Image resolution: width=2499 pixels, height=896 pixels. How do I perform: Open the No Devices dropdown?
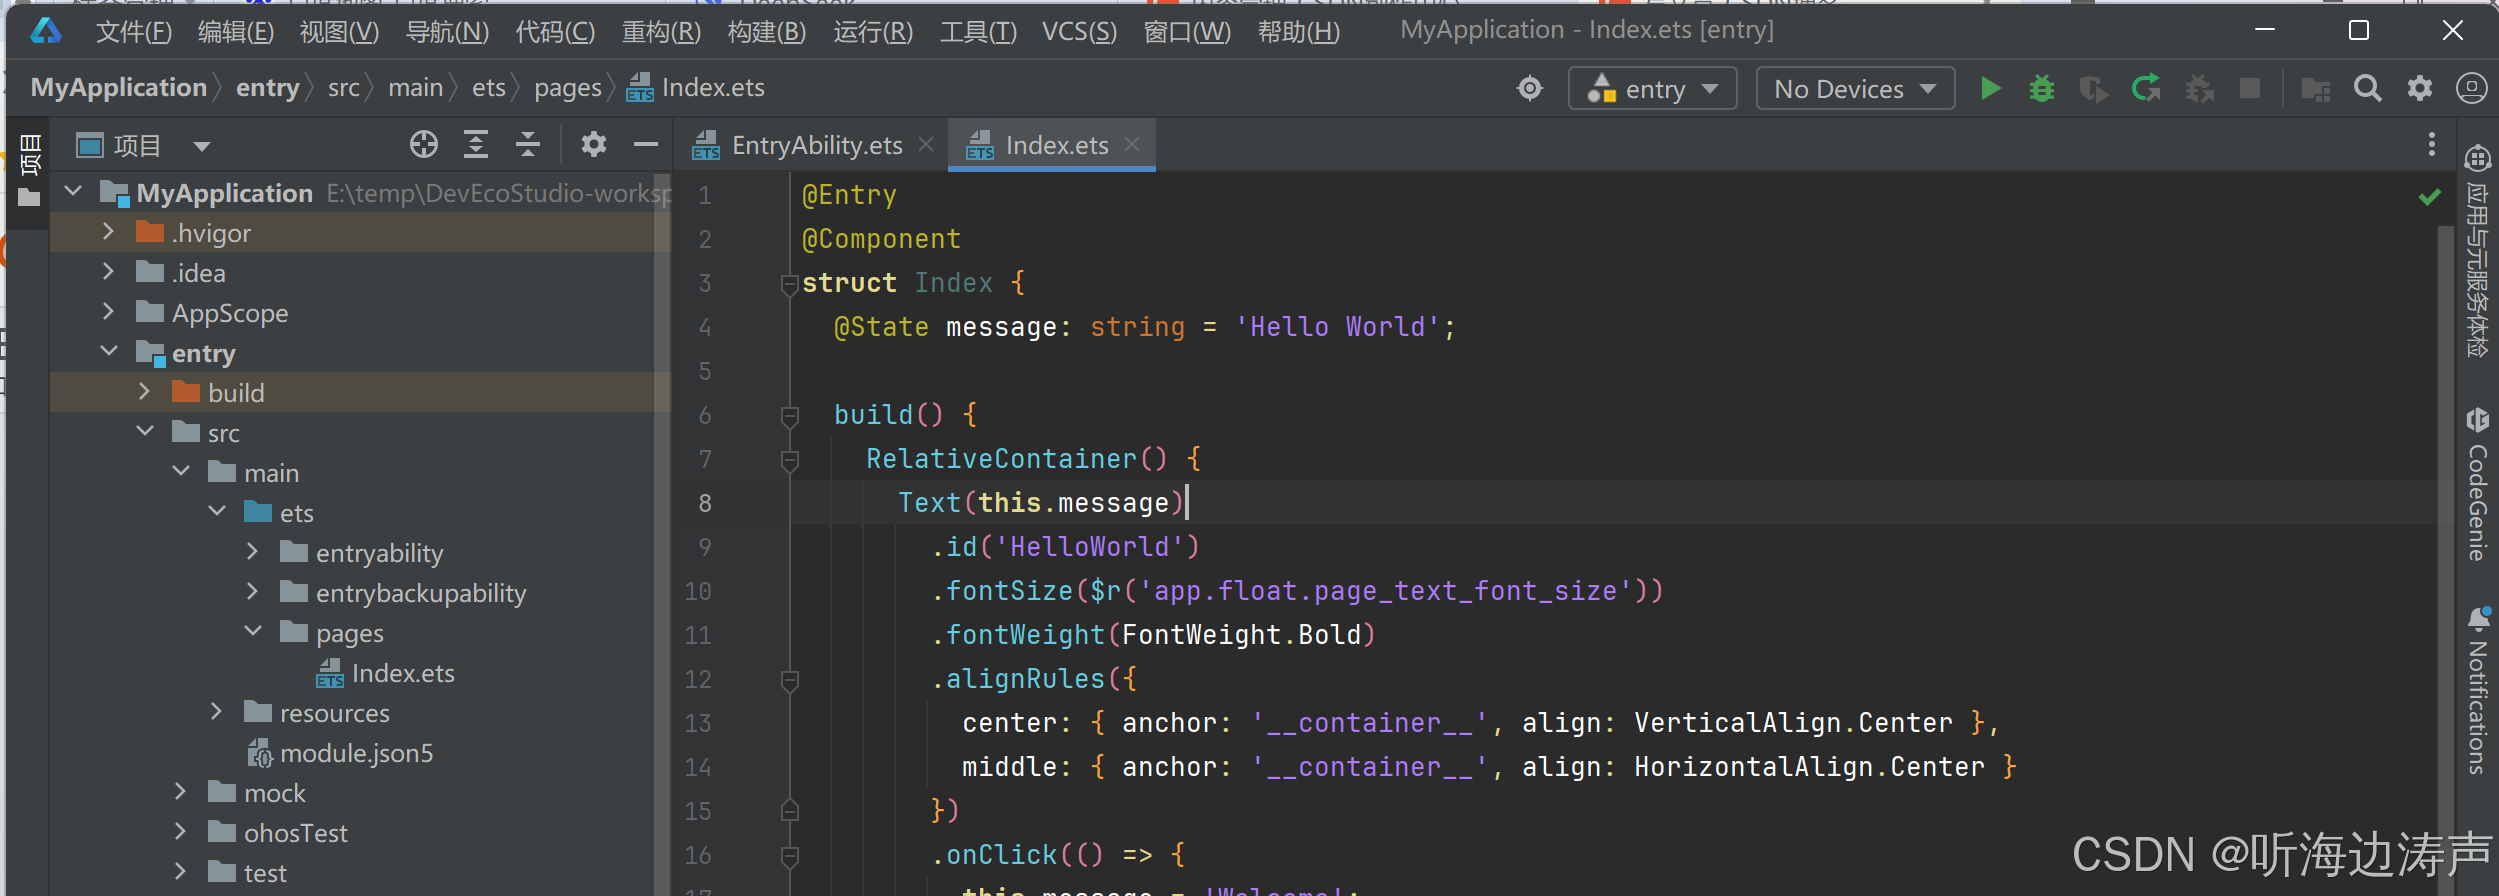pos(1855,89)
